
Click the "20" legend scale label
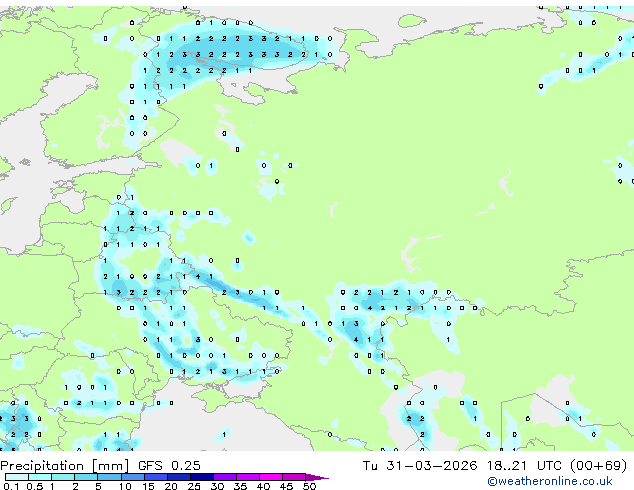(x=171, y=486)
